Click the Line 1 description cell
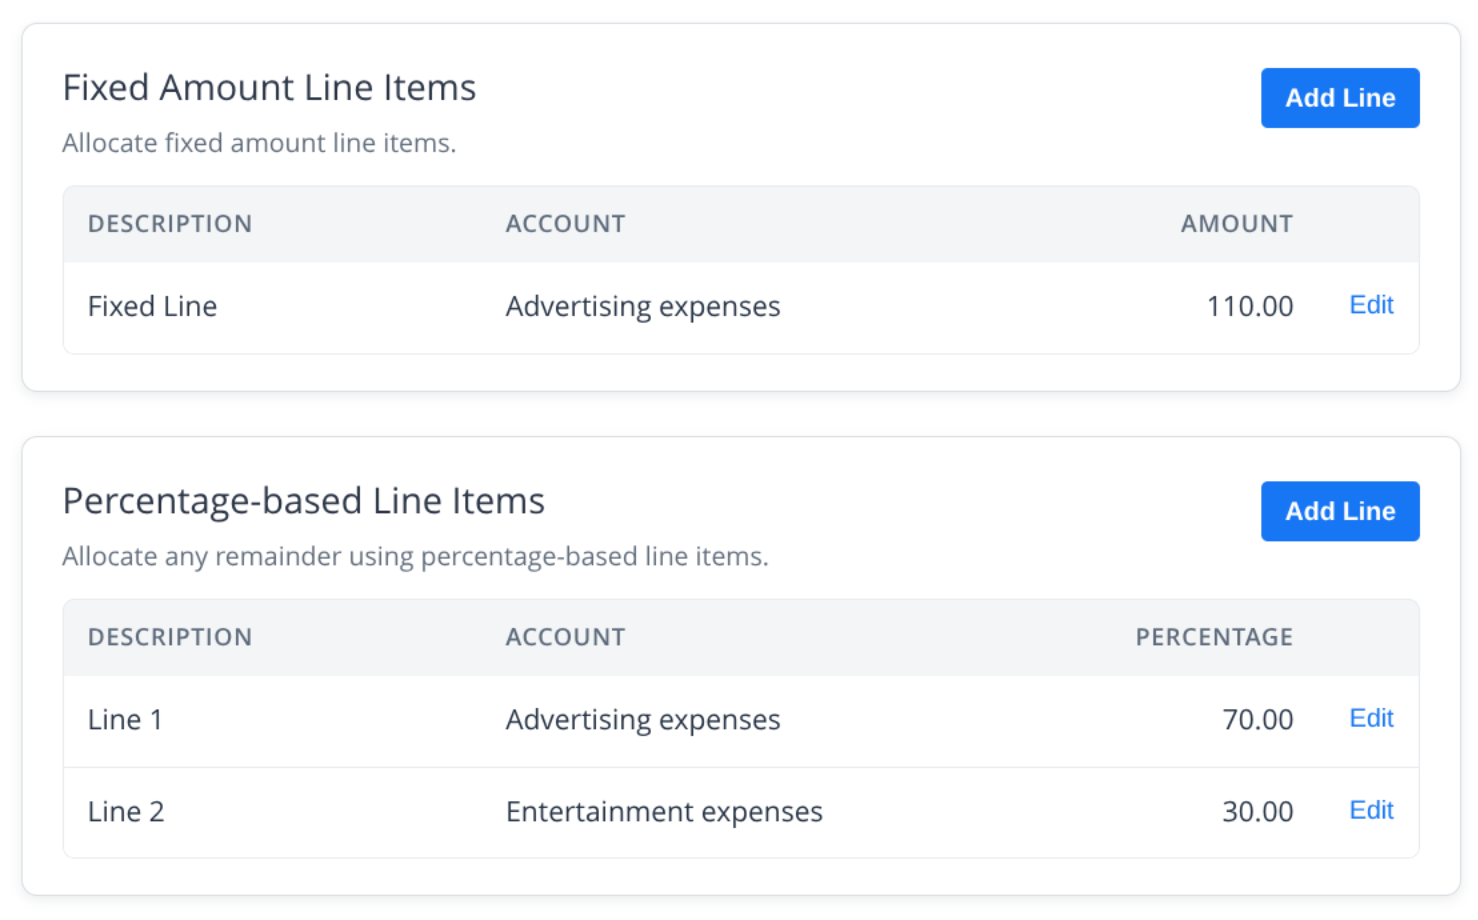The width and height of the screenshot is (1478, 920). pos(125,720)
